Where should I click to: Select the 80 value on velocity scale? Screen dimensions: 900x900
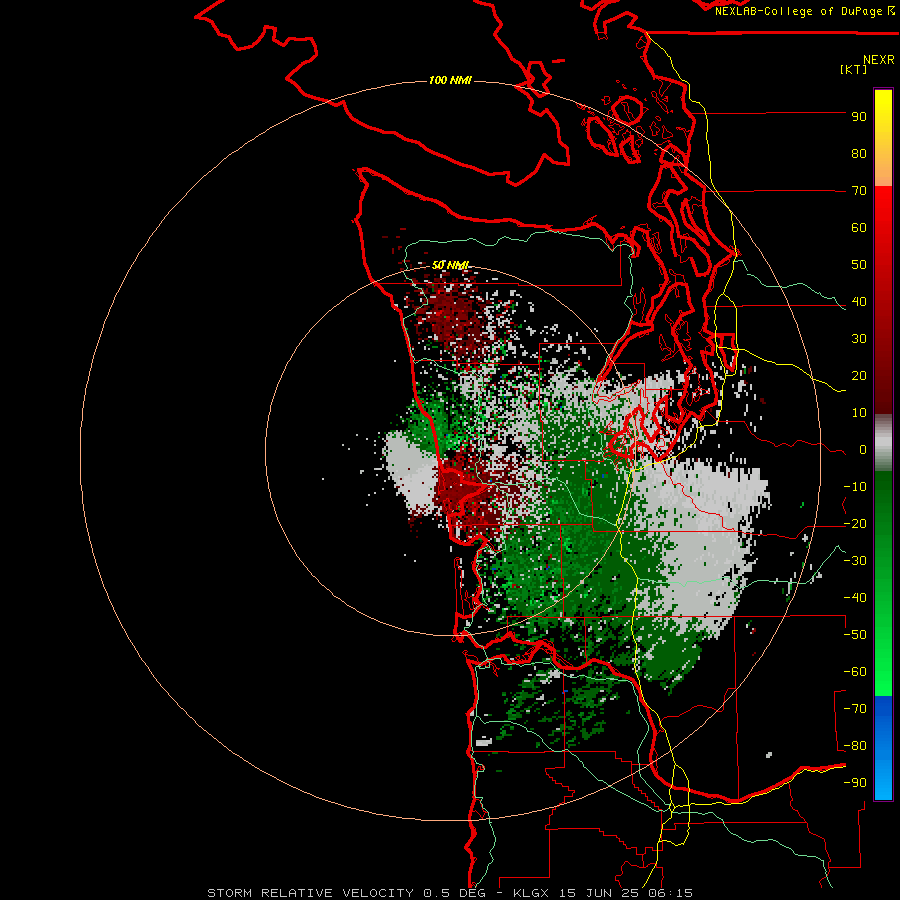859,154
